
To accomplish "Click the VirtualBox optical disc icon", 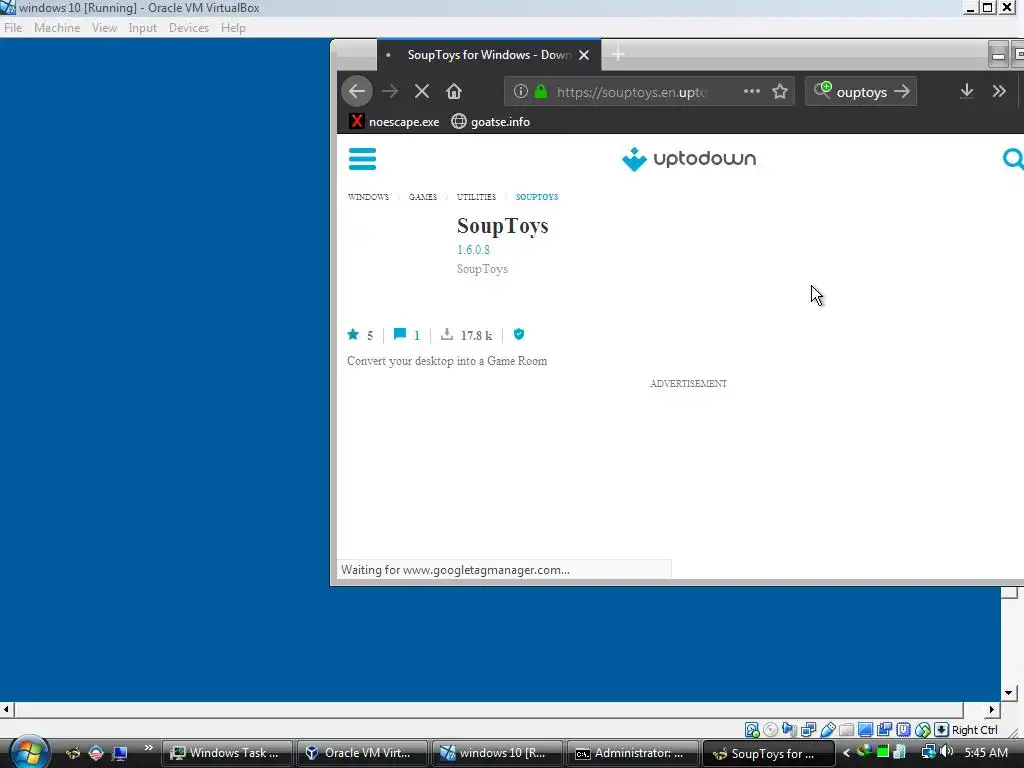I will [771, 729].
